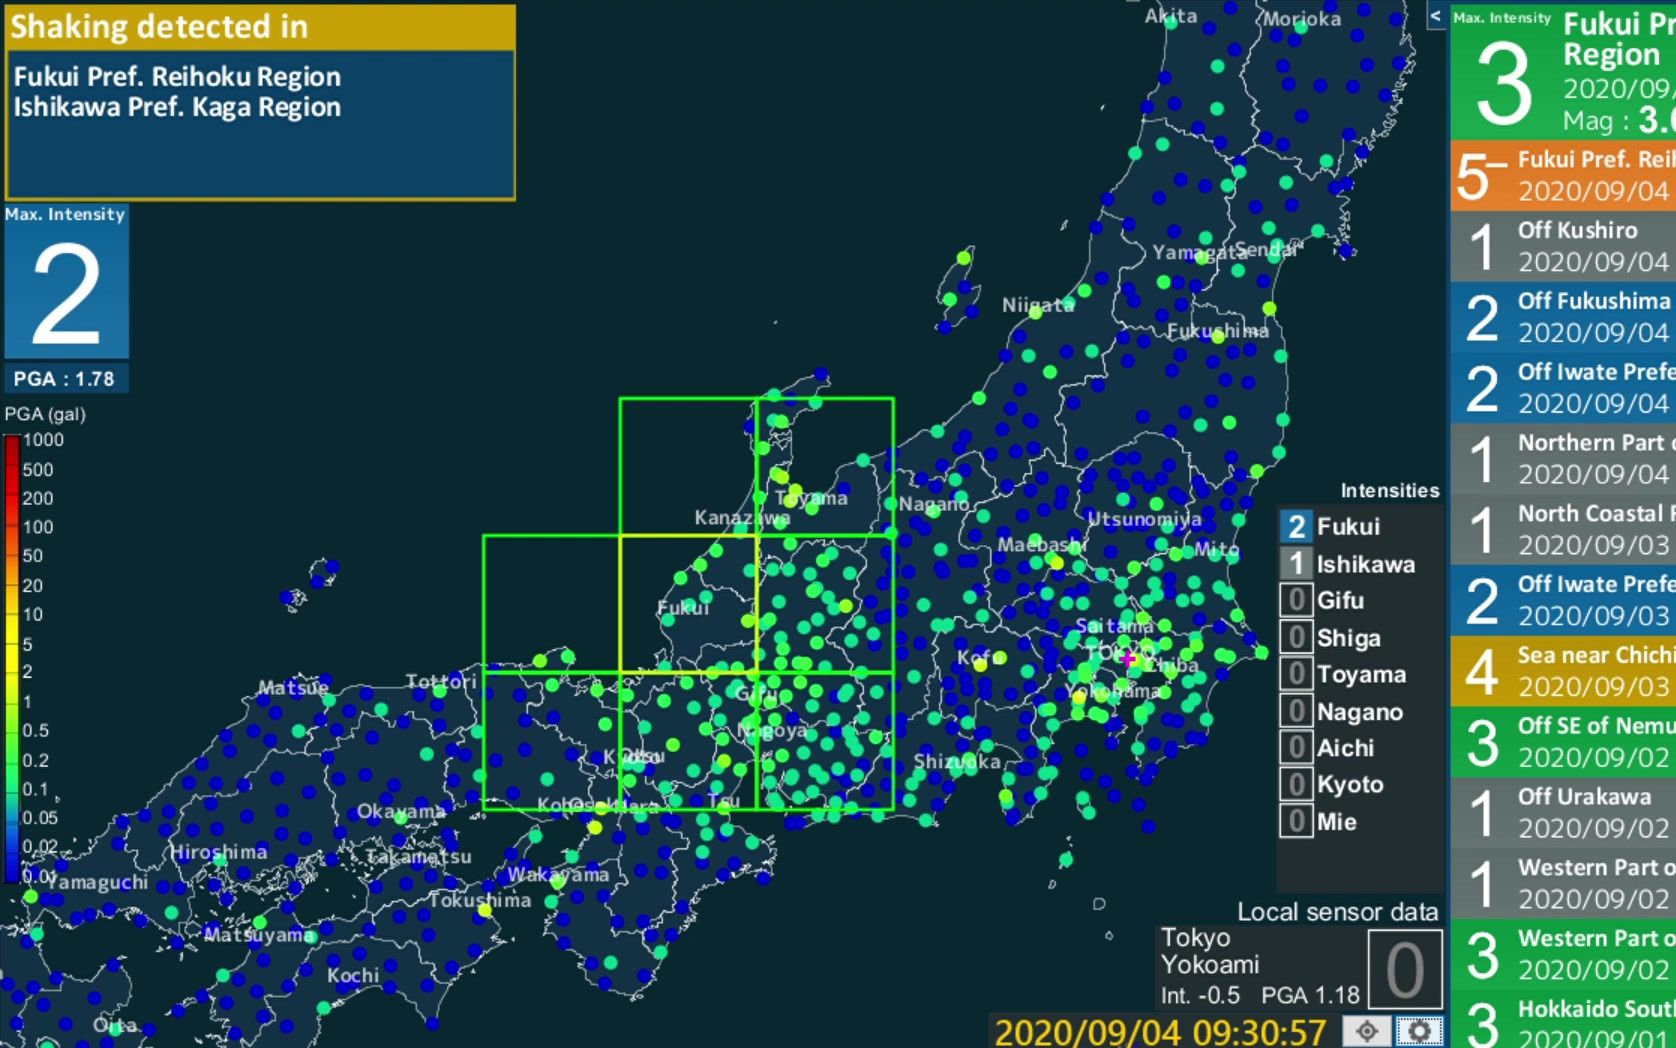Select the intensity 3 Fukui Pref earthquake entry
1676x1048 pixels.
pos(1563,71)
